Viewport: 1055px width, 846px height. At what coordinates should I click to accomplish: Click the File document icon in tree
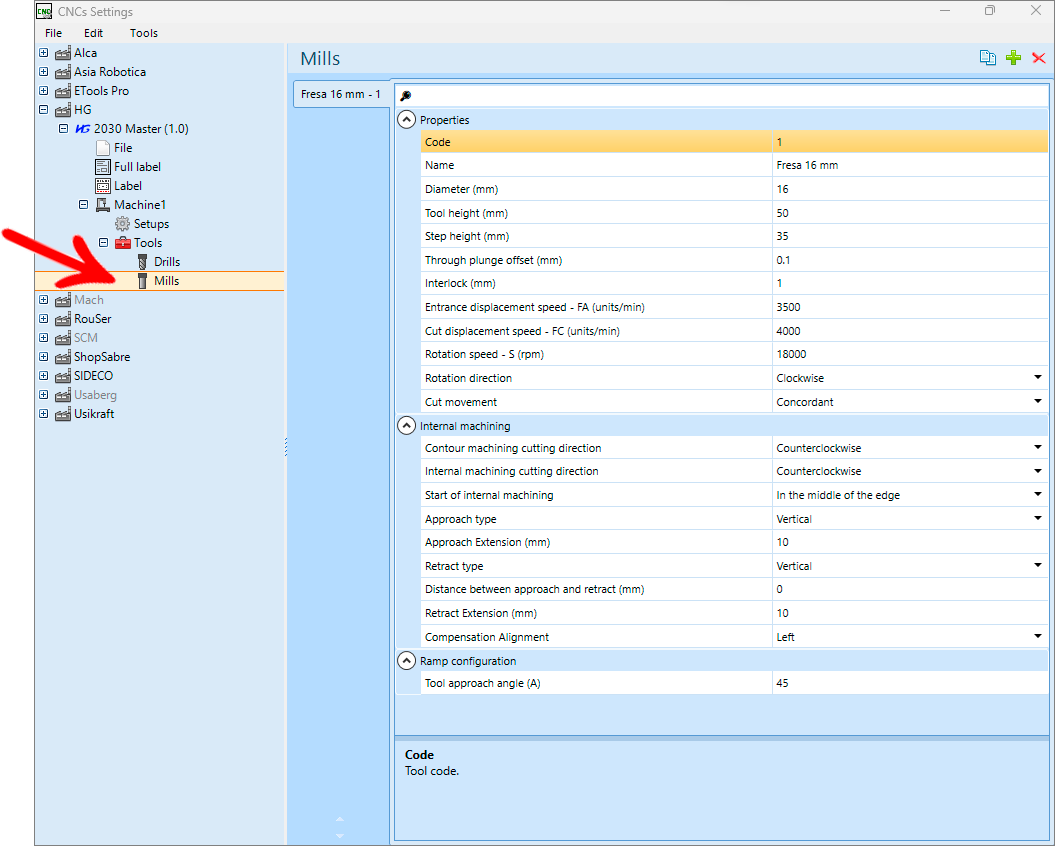pyautogui.click(x=102, y=147)
